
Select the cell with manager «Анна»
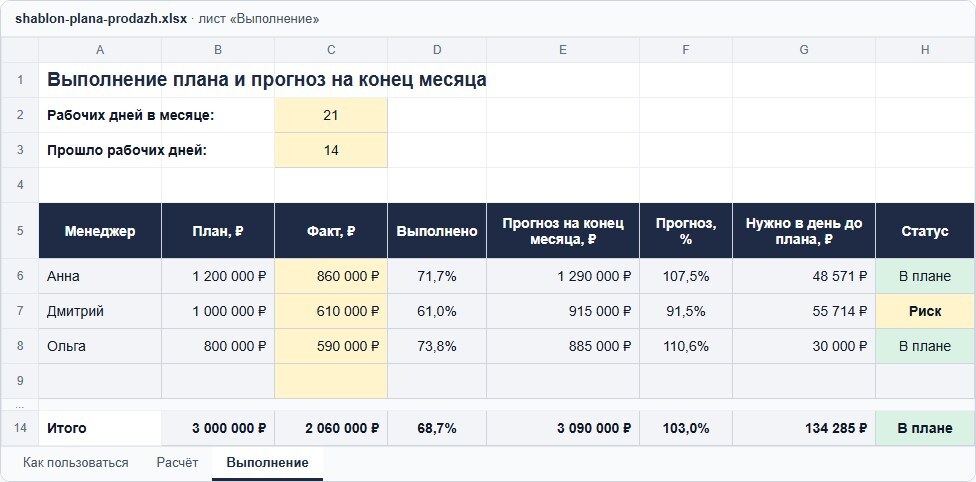pos(100,276)
